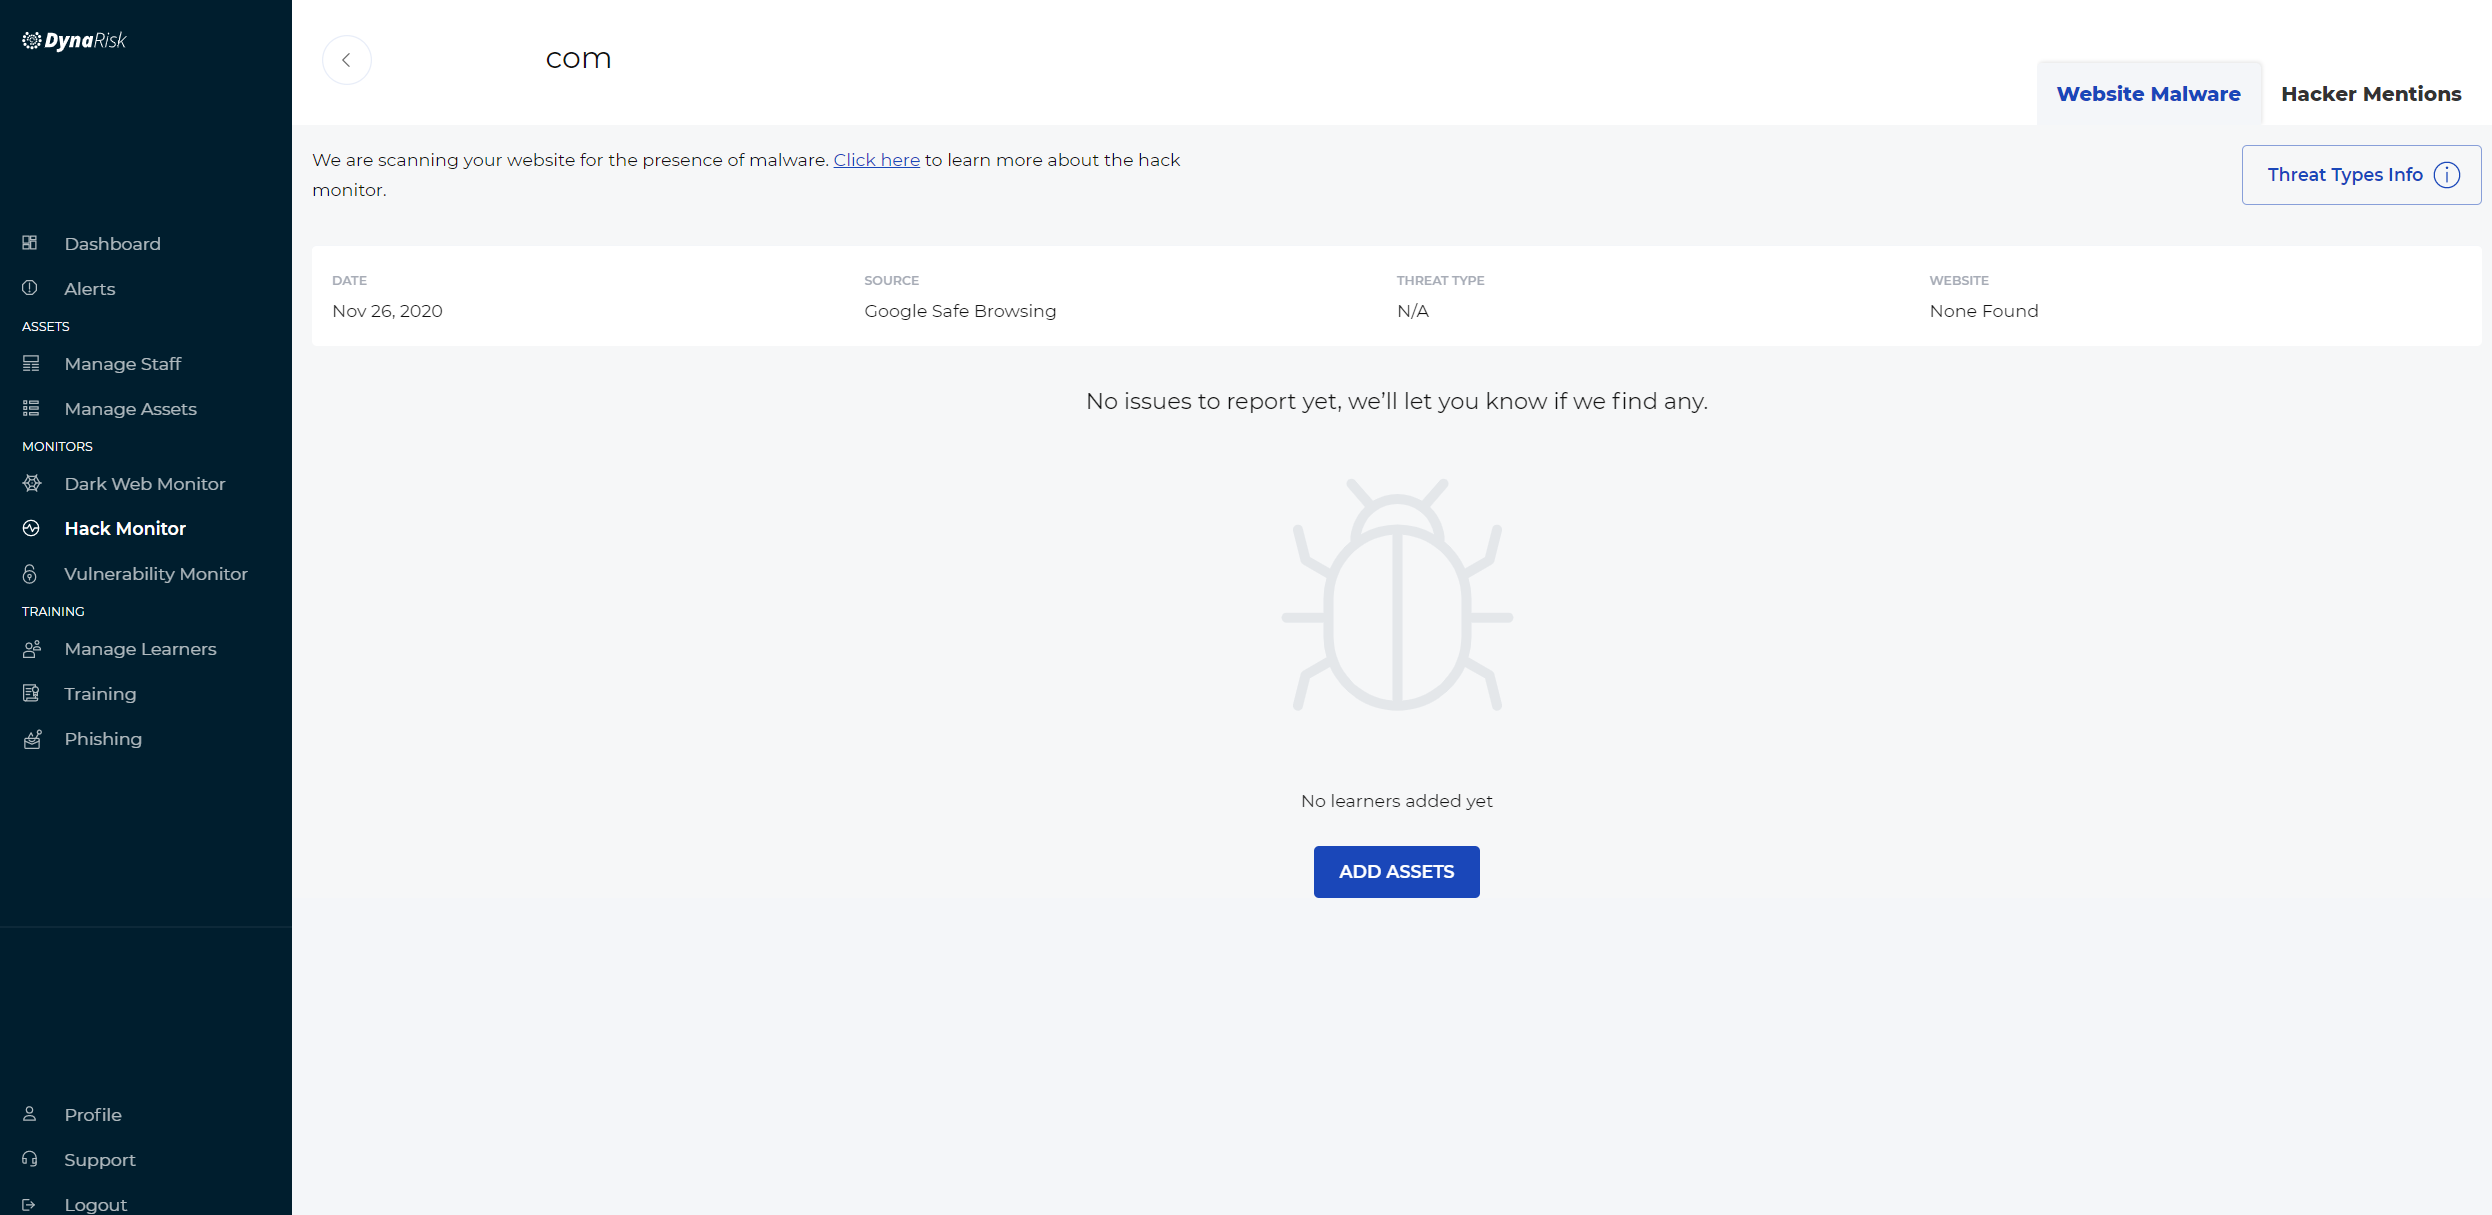This screenshot has height=1215, width=2492.
Task: Go back using the chevron button
Action: [346, 60]
